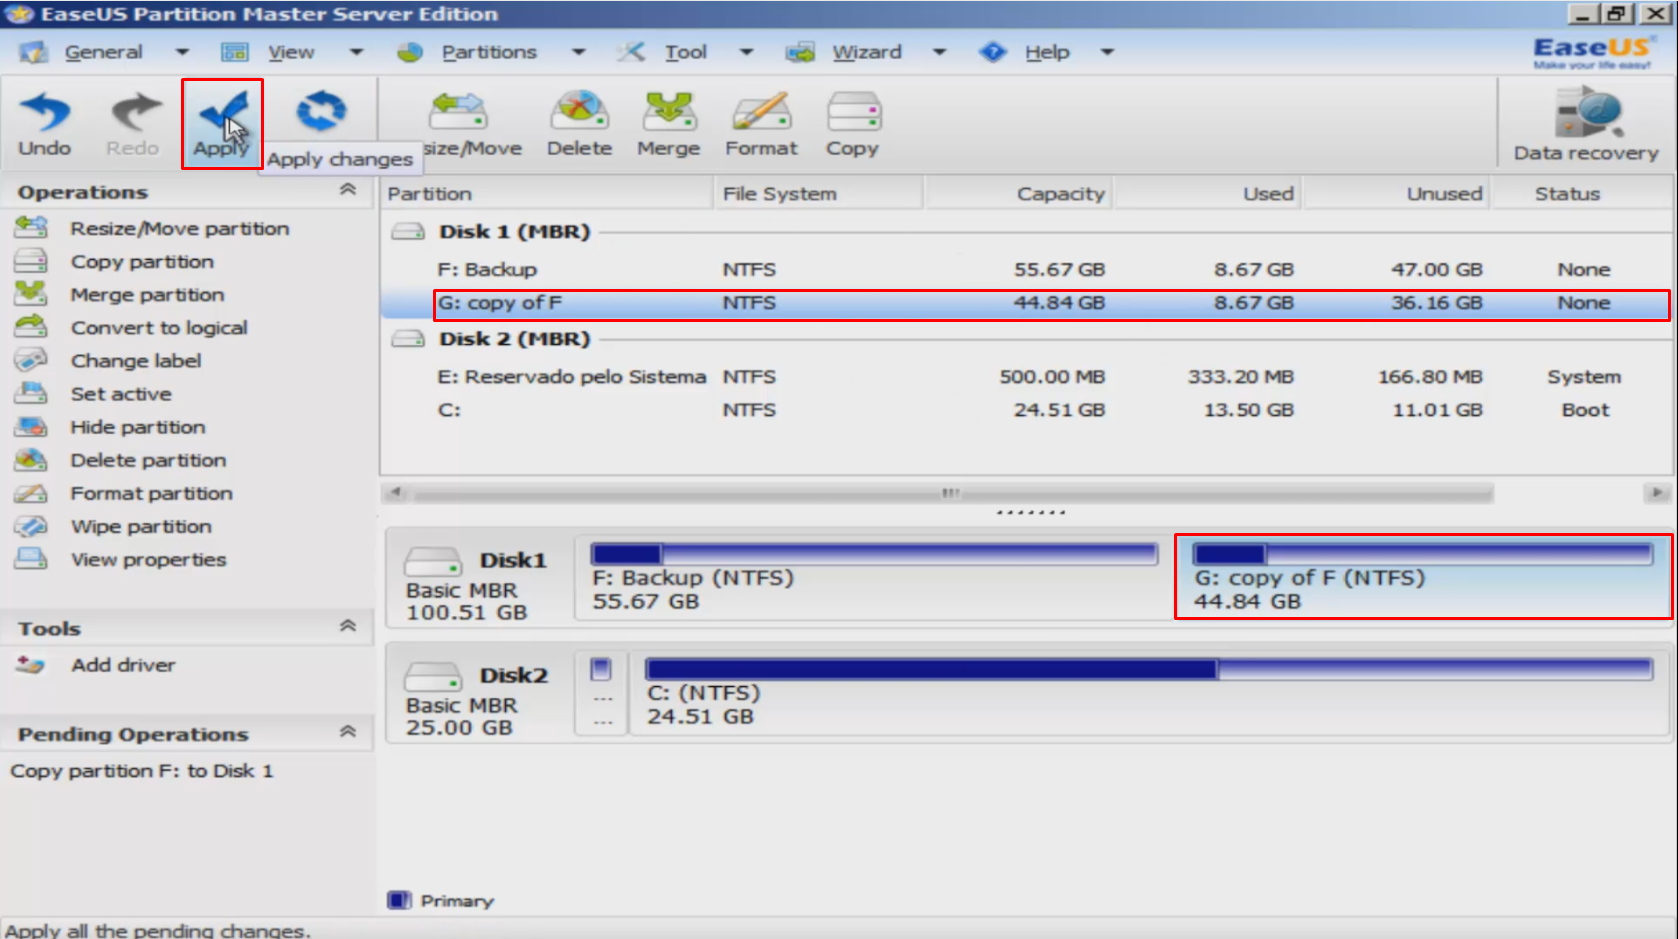Select the C: (NTFS) block in the Disk2 map
Screen dimensions: 1678x939
tap(1148, 693)
